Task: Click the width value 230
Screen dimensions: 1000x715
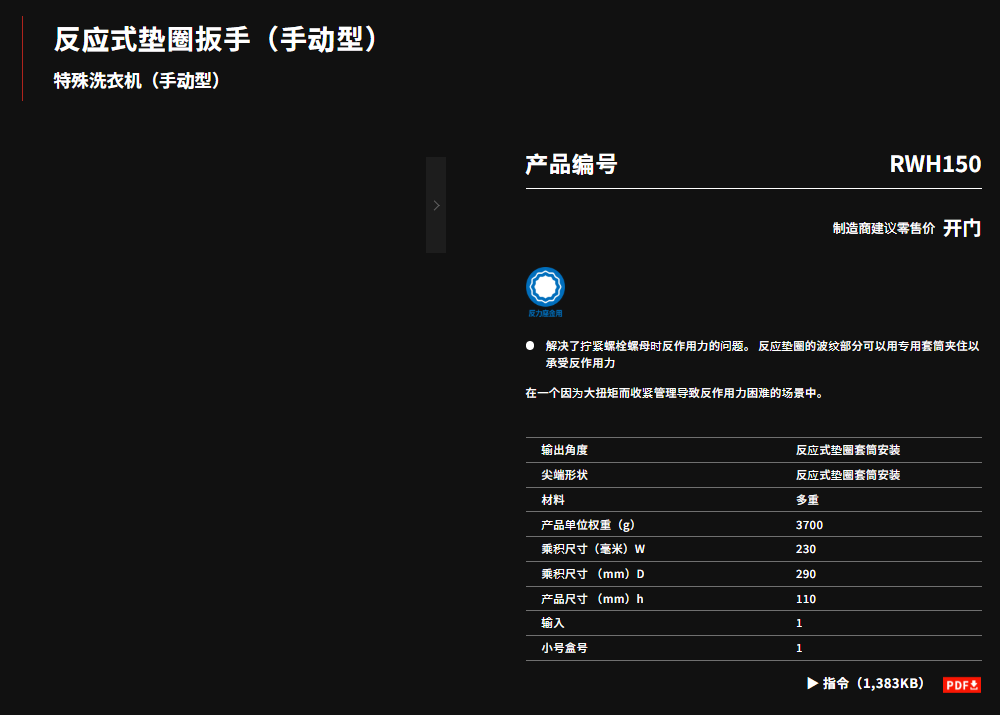Action: (806, 549)
